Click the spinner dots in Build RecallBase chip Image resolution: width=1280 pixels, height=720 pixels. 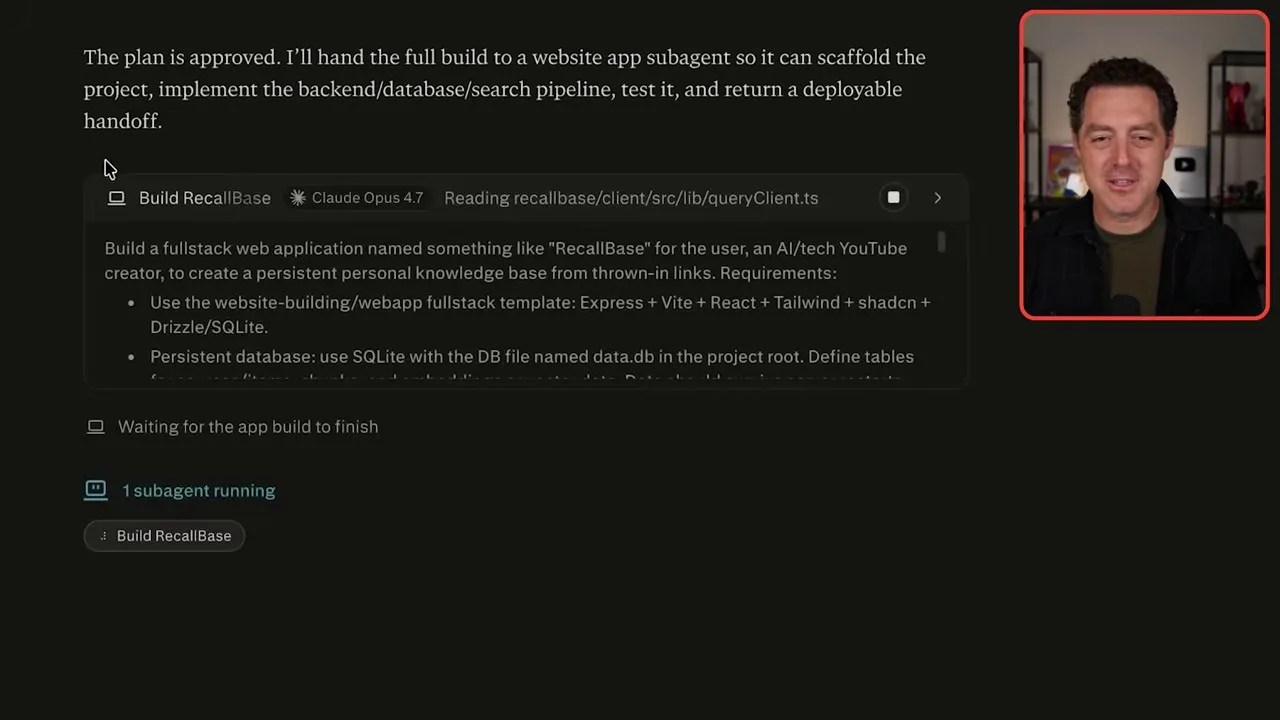[103, 536]
